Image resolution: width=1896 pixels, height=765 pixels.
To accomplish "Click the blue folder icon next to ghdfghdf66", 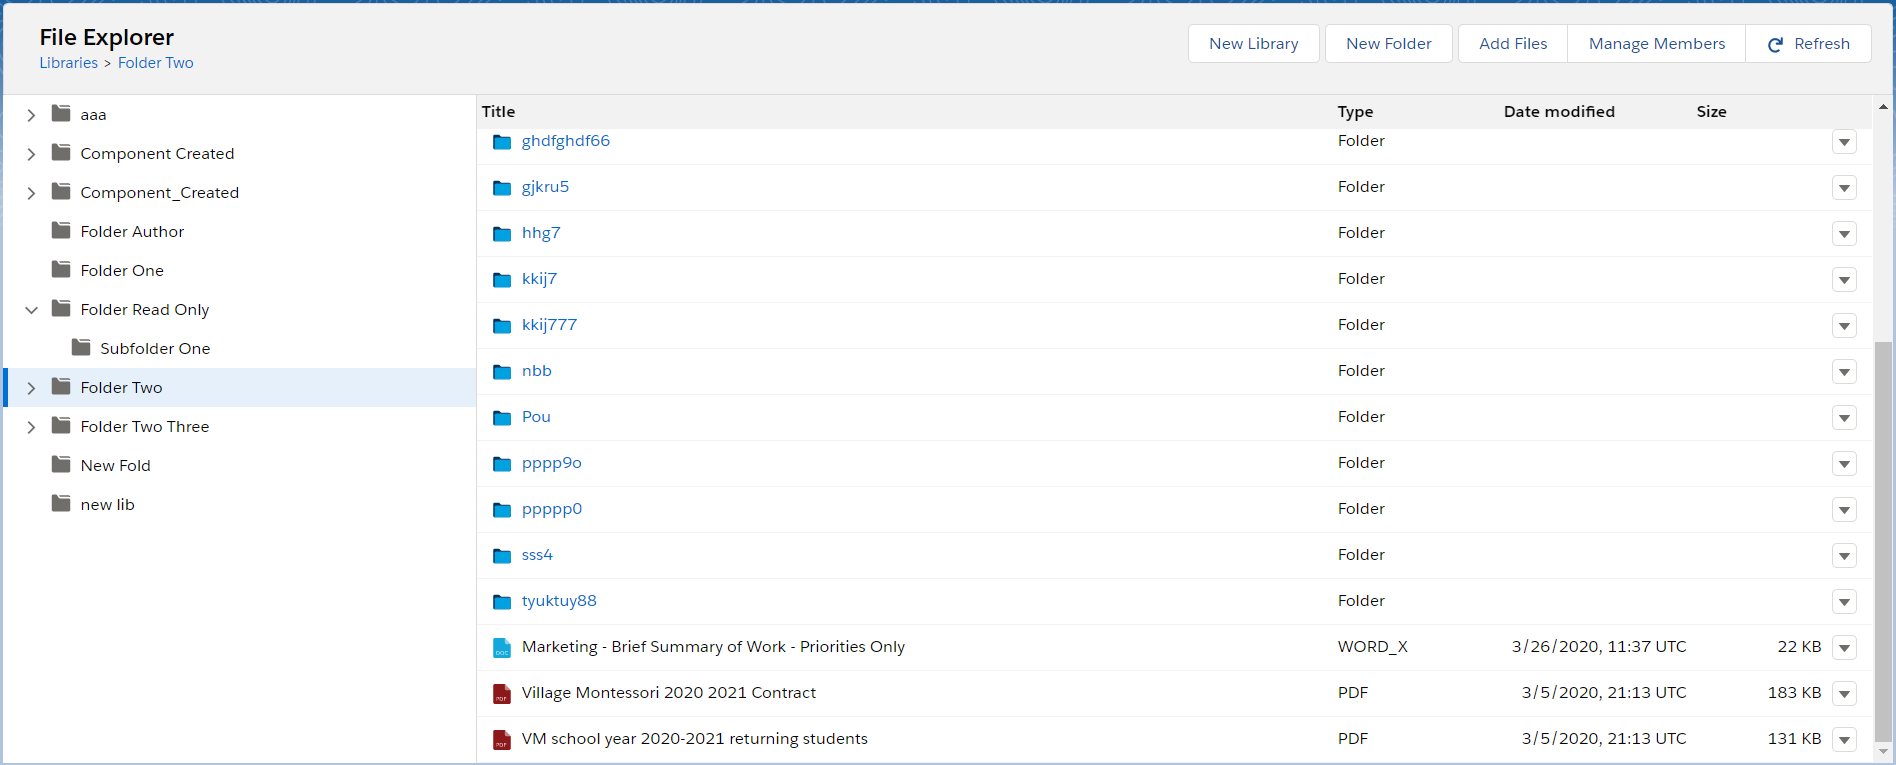I will (502, 142).
